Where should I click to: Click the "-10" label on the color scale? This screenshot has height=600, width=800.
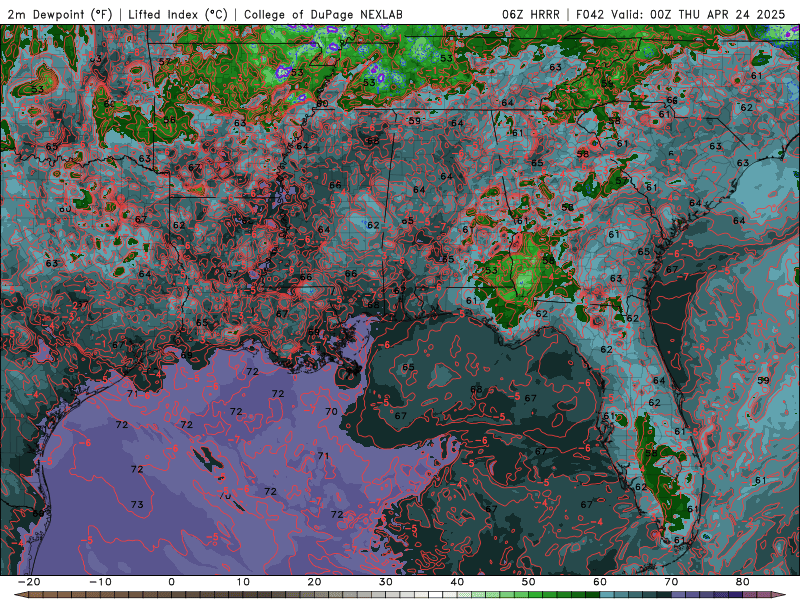pos(100,582)
